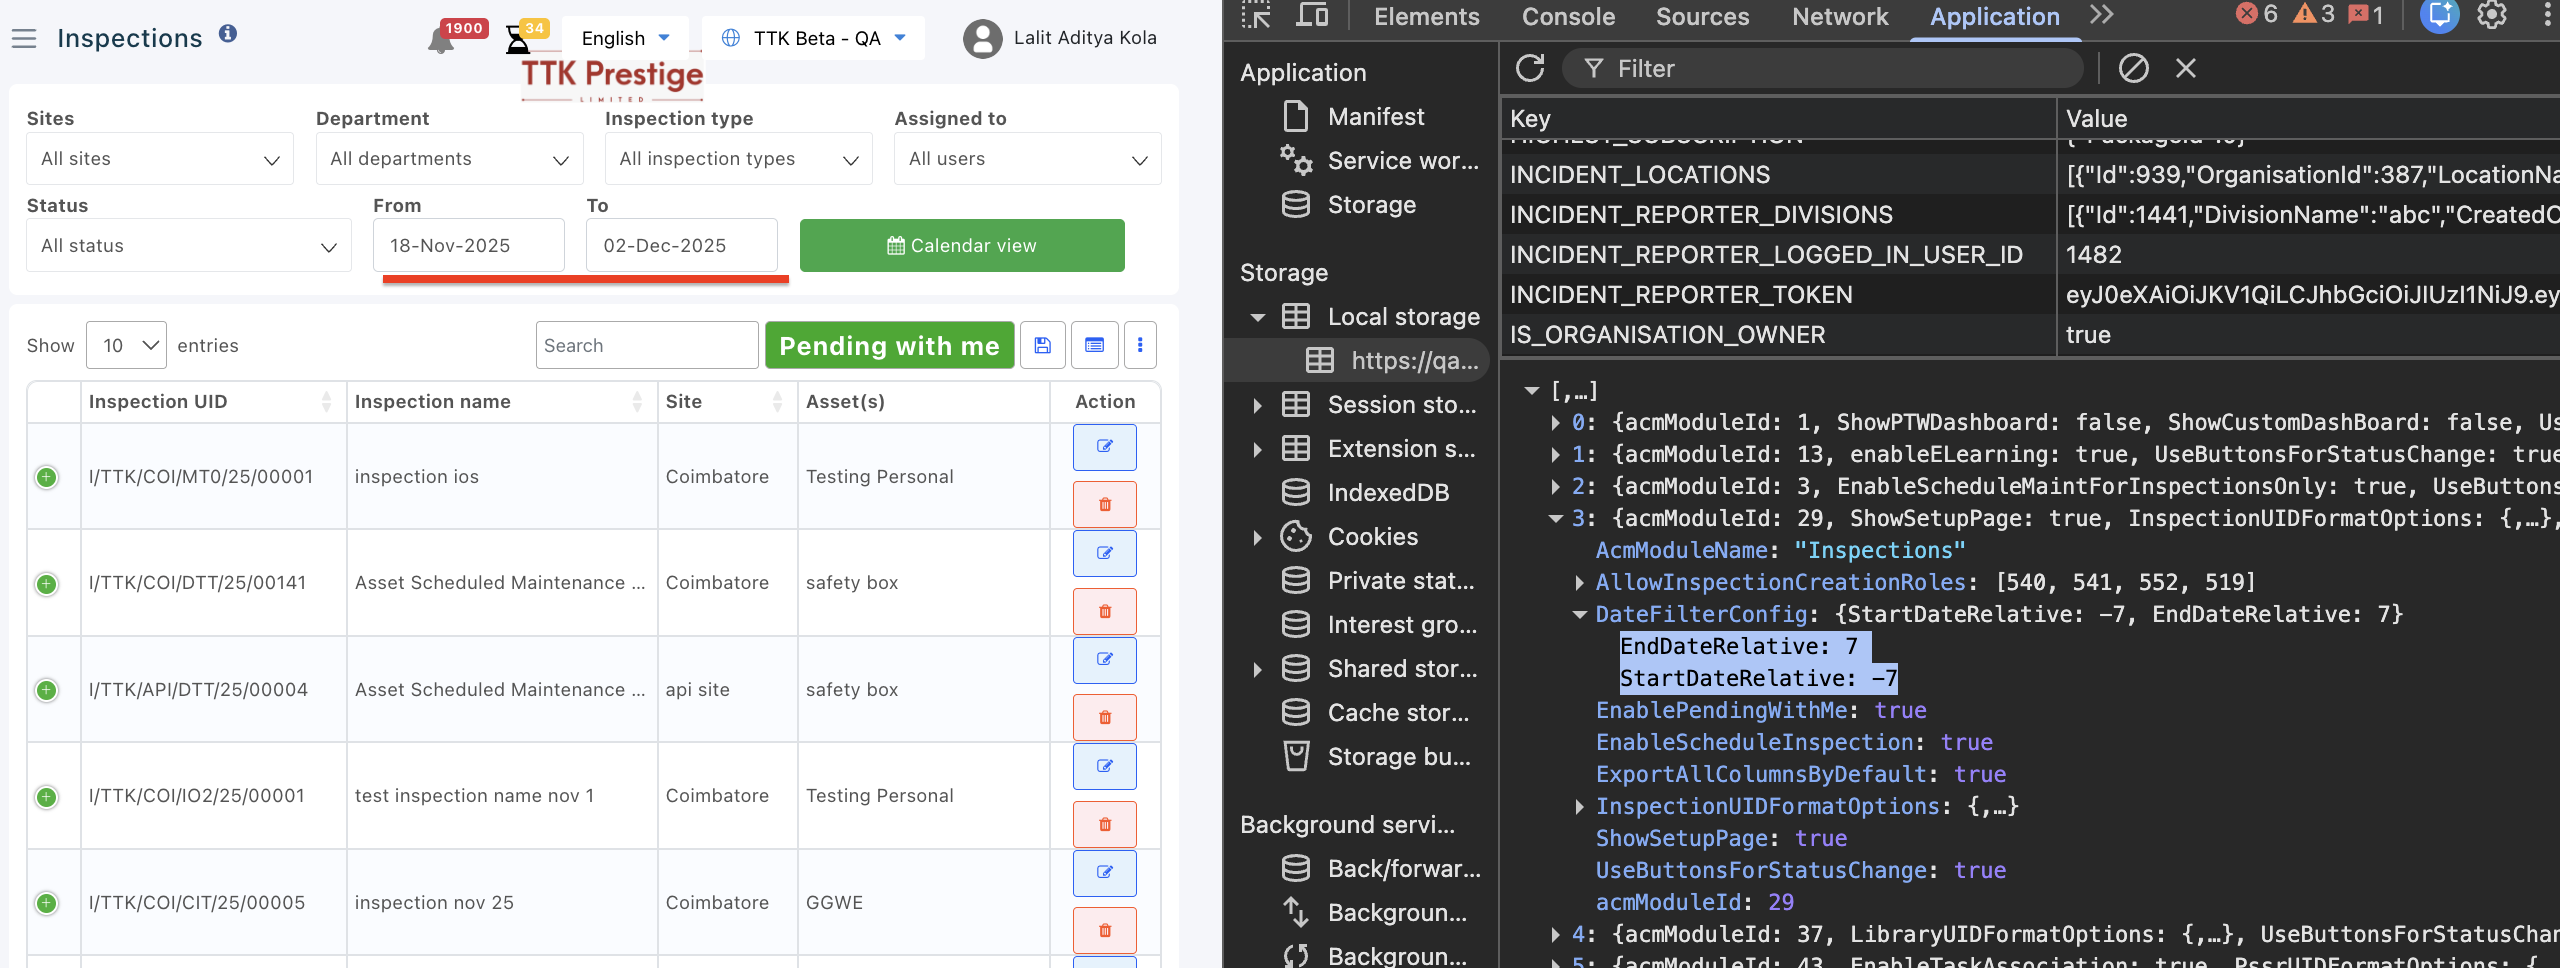Click the save filter icon button
This screenshot has width=2560, height=968.
pyautogui.click(x=1042, y=345)
